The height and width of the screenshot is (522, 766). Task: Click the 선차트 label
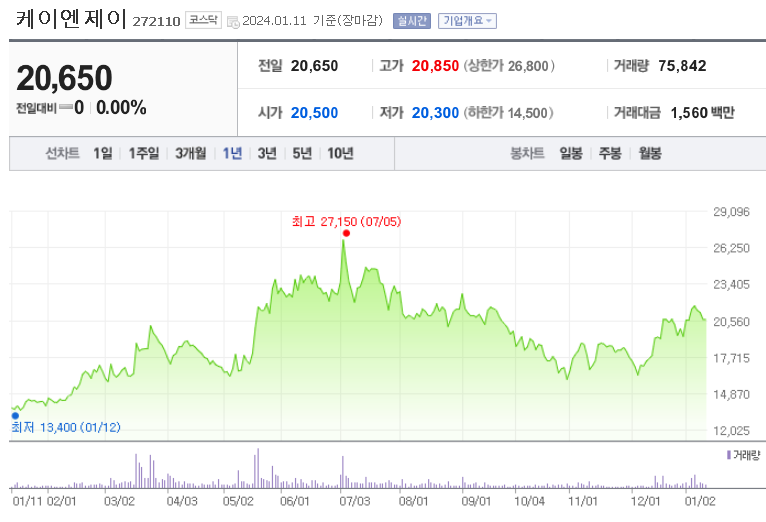62,153
